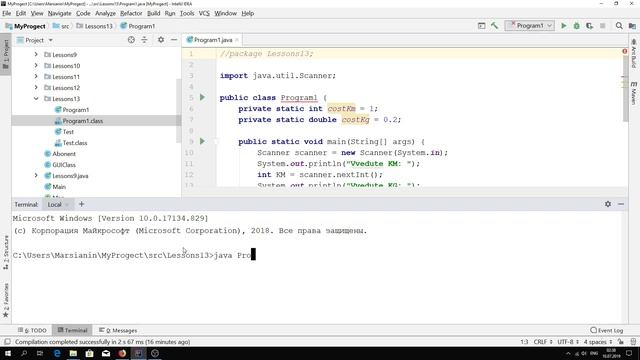The image size is (640, 360).
Task: Expand the Lessons9 folder
Action: click(36, 54)
